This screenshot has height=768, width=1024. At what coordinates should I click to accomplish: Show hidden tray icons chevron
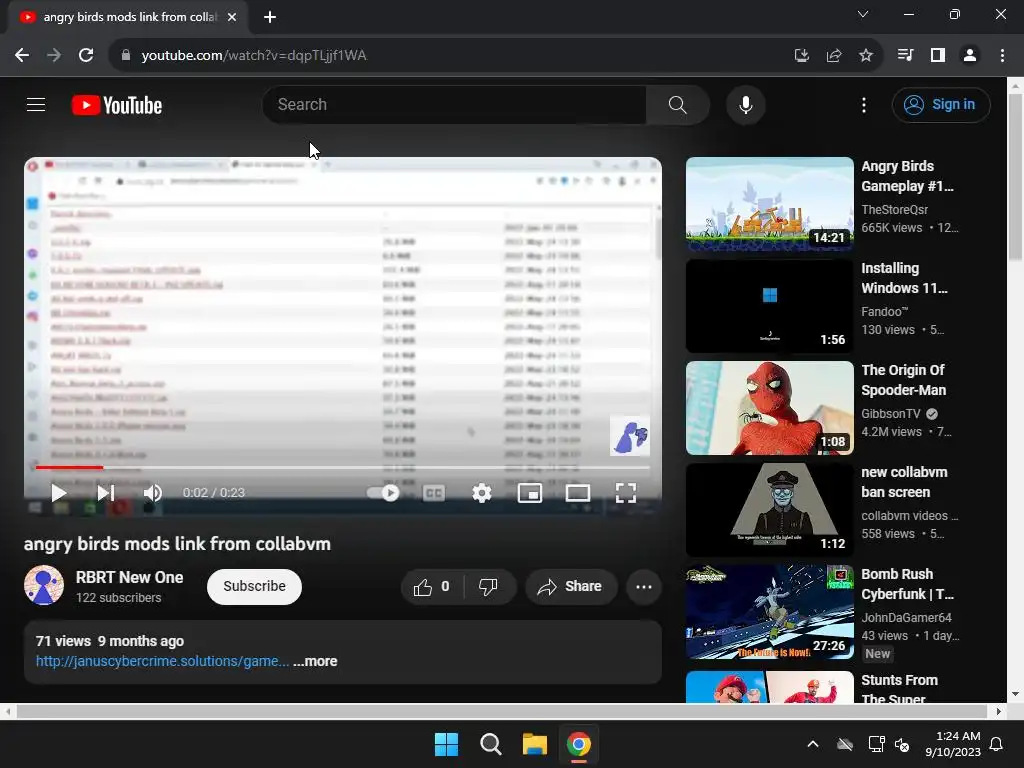(x=812, y=744)
